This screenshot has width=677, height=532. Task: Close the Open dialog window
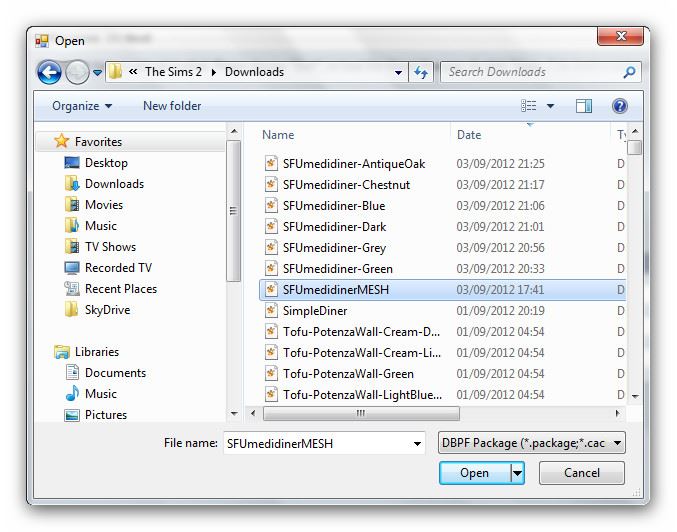point(620,36)
